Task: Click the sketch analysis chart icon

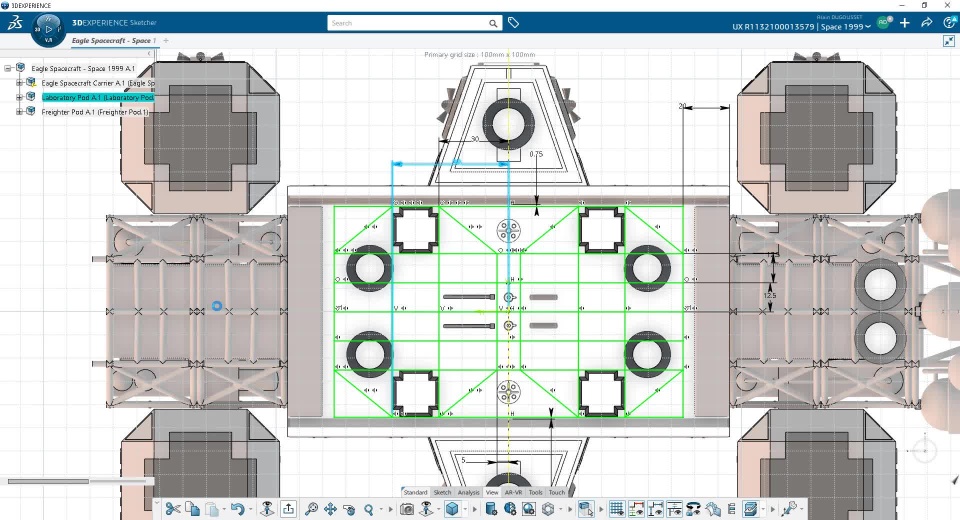Action: [751, 509]
